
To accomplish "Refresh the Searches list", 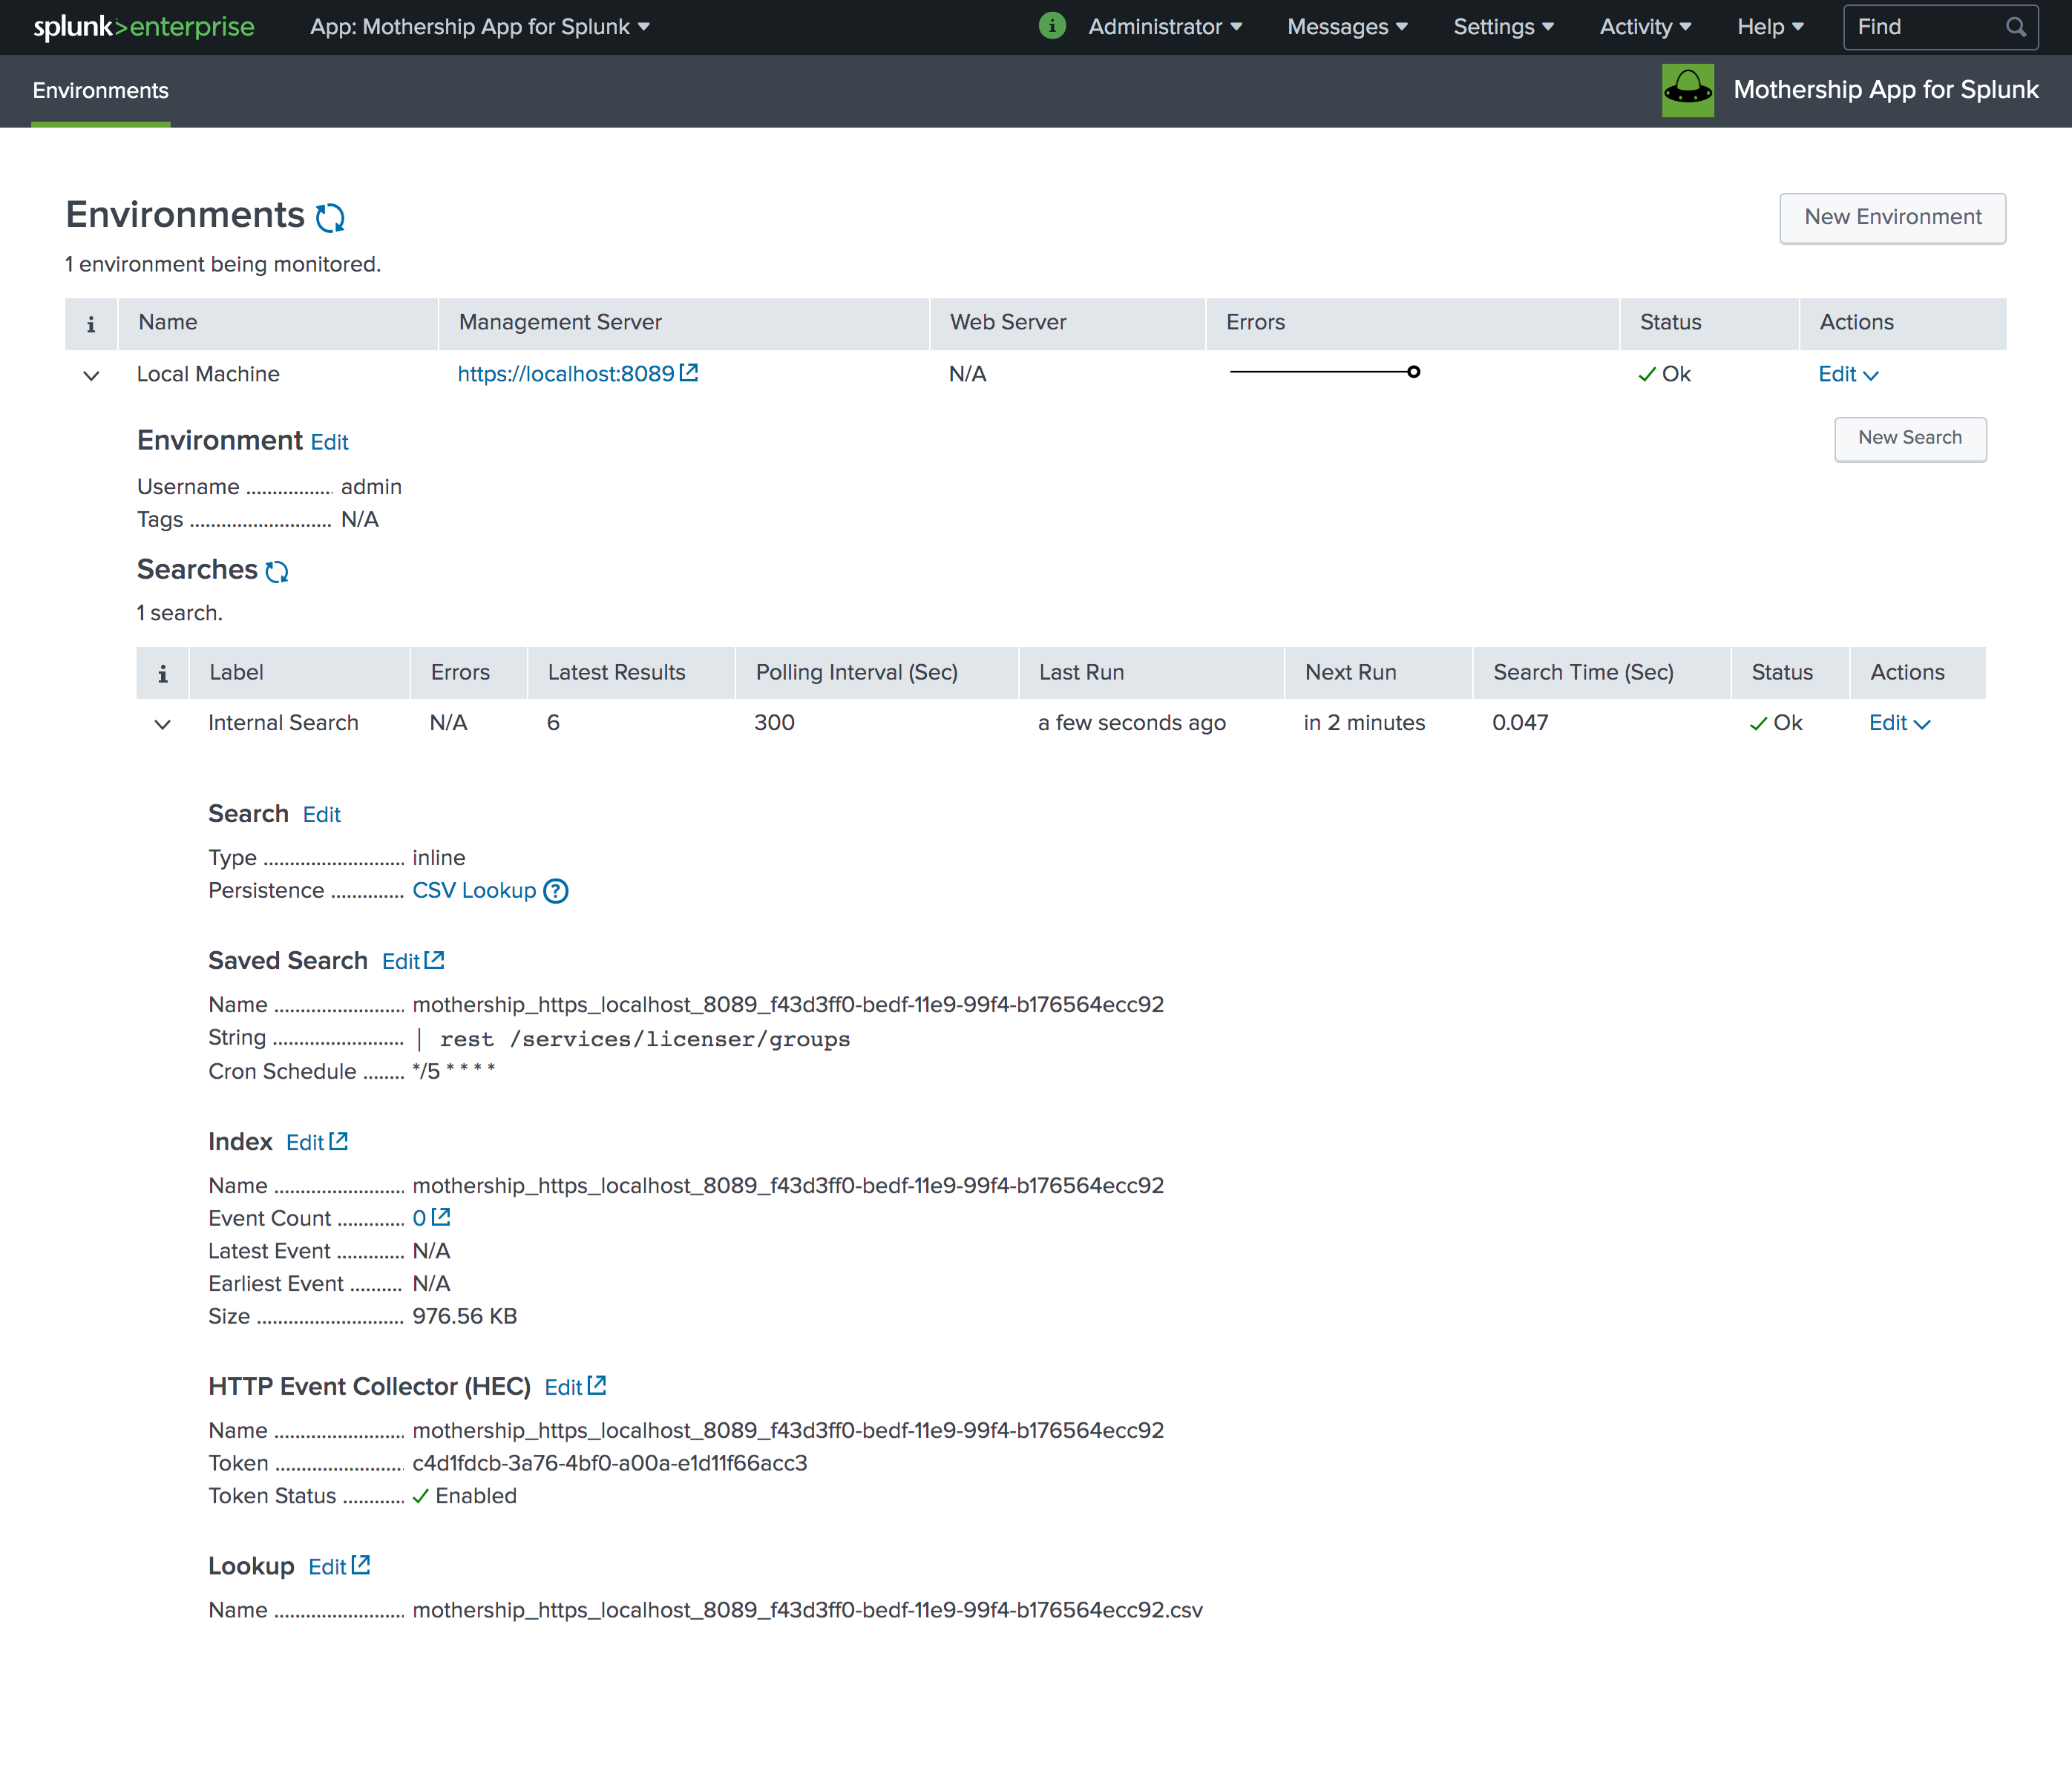I will [x=277, y=571].
